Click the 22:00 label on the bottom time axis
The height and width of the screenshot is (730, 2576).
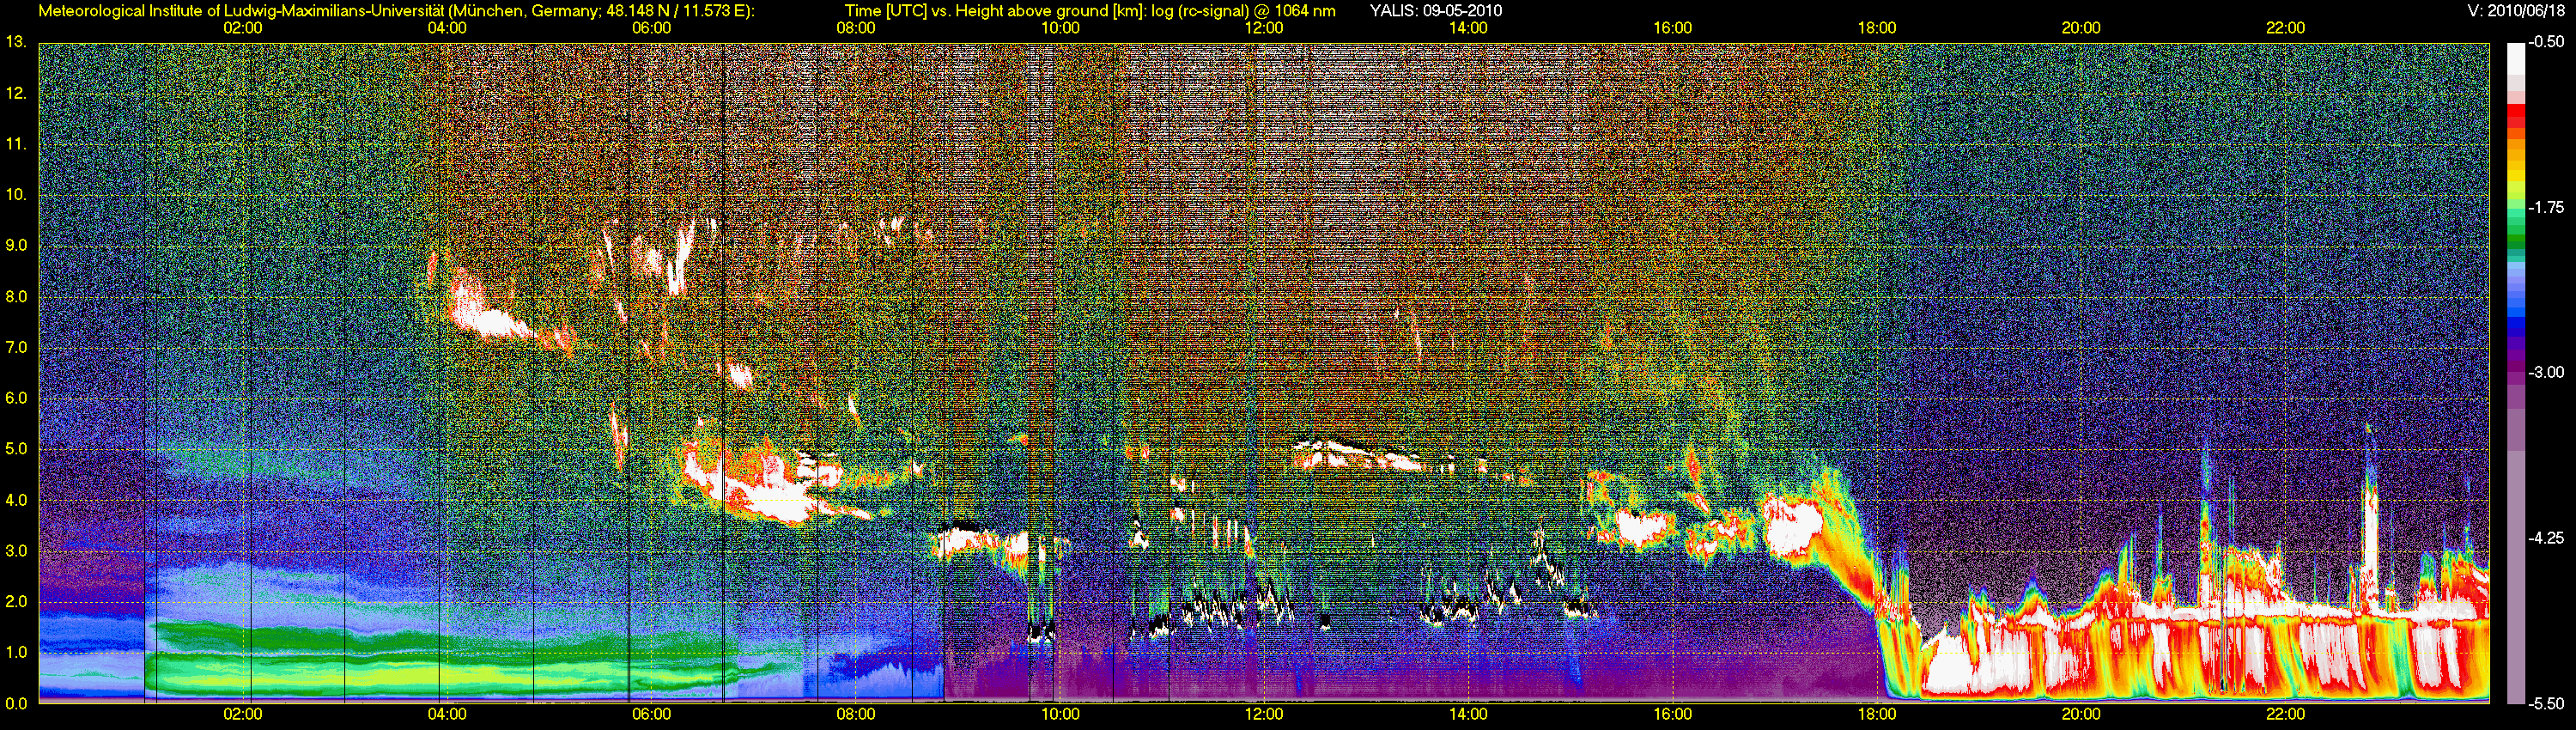pos(2285,714)
